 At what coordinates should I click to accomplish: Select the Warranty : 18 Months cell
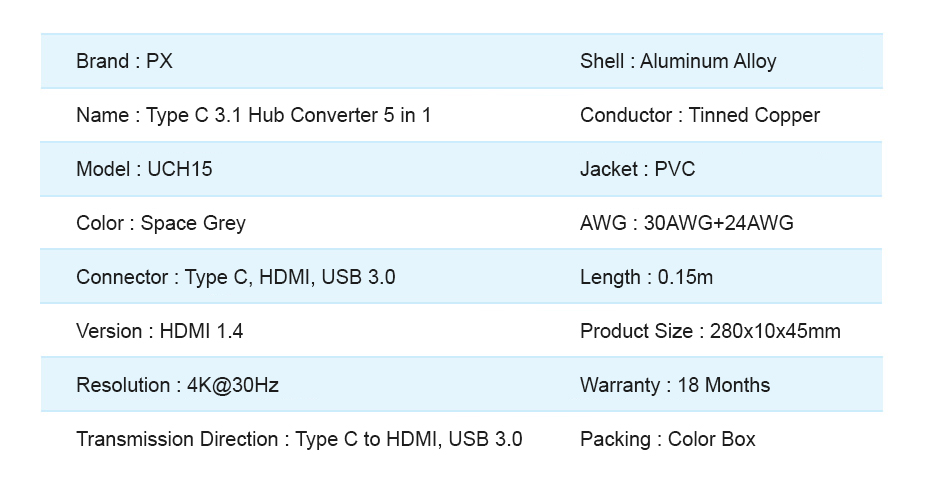[675, 385]
